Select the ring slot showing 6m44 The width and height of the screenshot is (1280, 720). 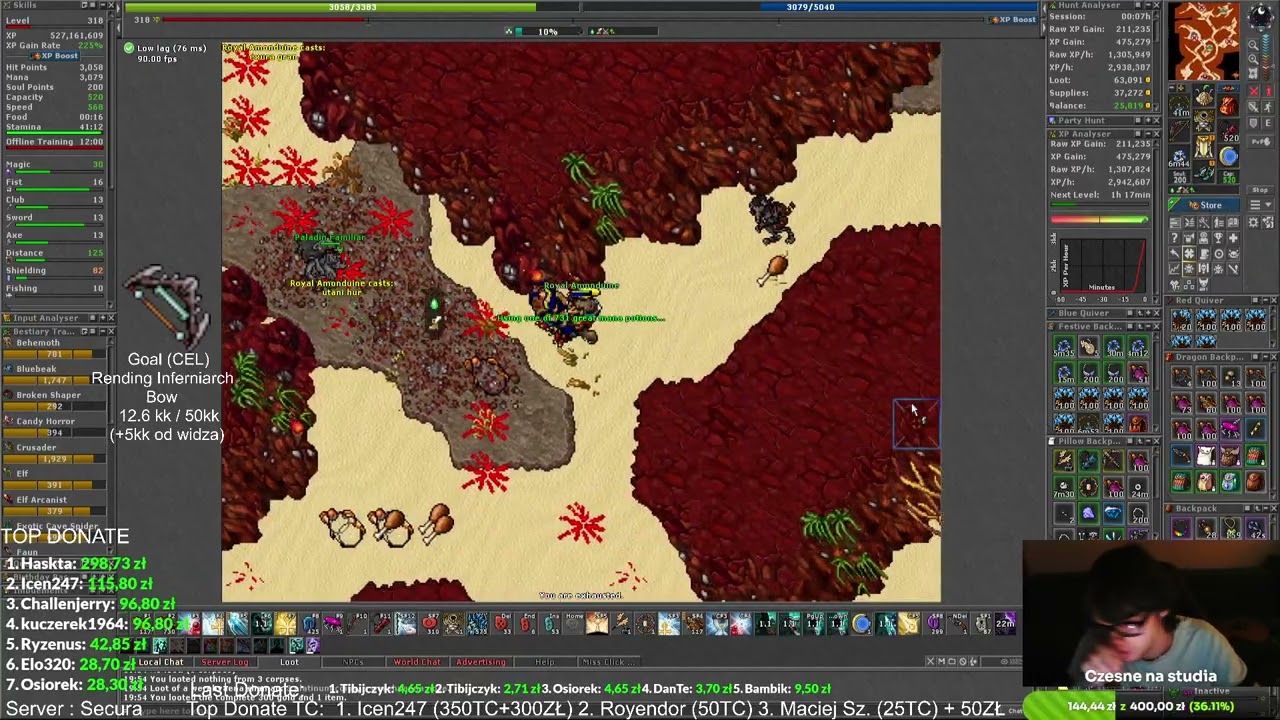[x=1180, y=157]
